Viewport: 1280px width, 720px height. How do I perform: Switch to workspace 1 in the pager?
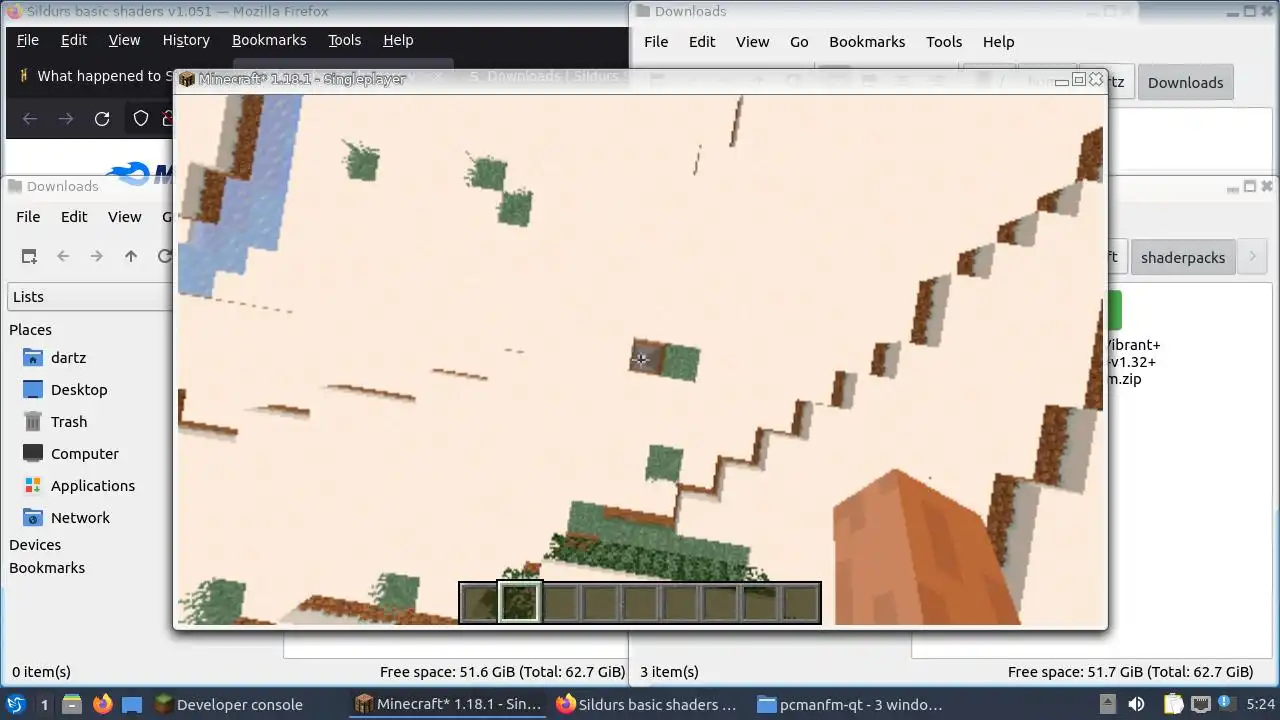[44, 704]
